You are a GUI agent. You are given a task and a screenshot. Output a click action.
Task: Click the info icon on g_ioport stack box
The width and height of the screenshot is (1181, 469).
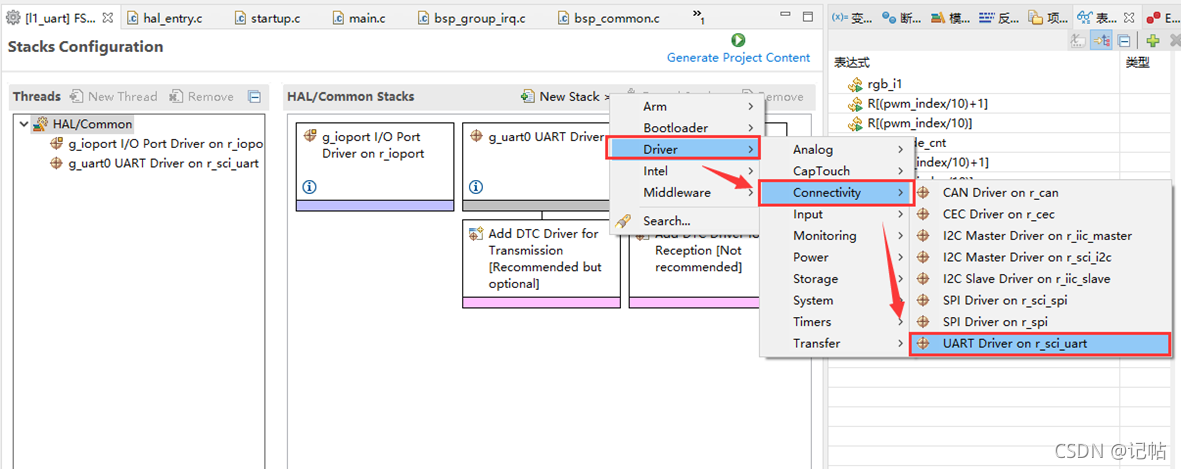click(310, 187)
